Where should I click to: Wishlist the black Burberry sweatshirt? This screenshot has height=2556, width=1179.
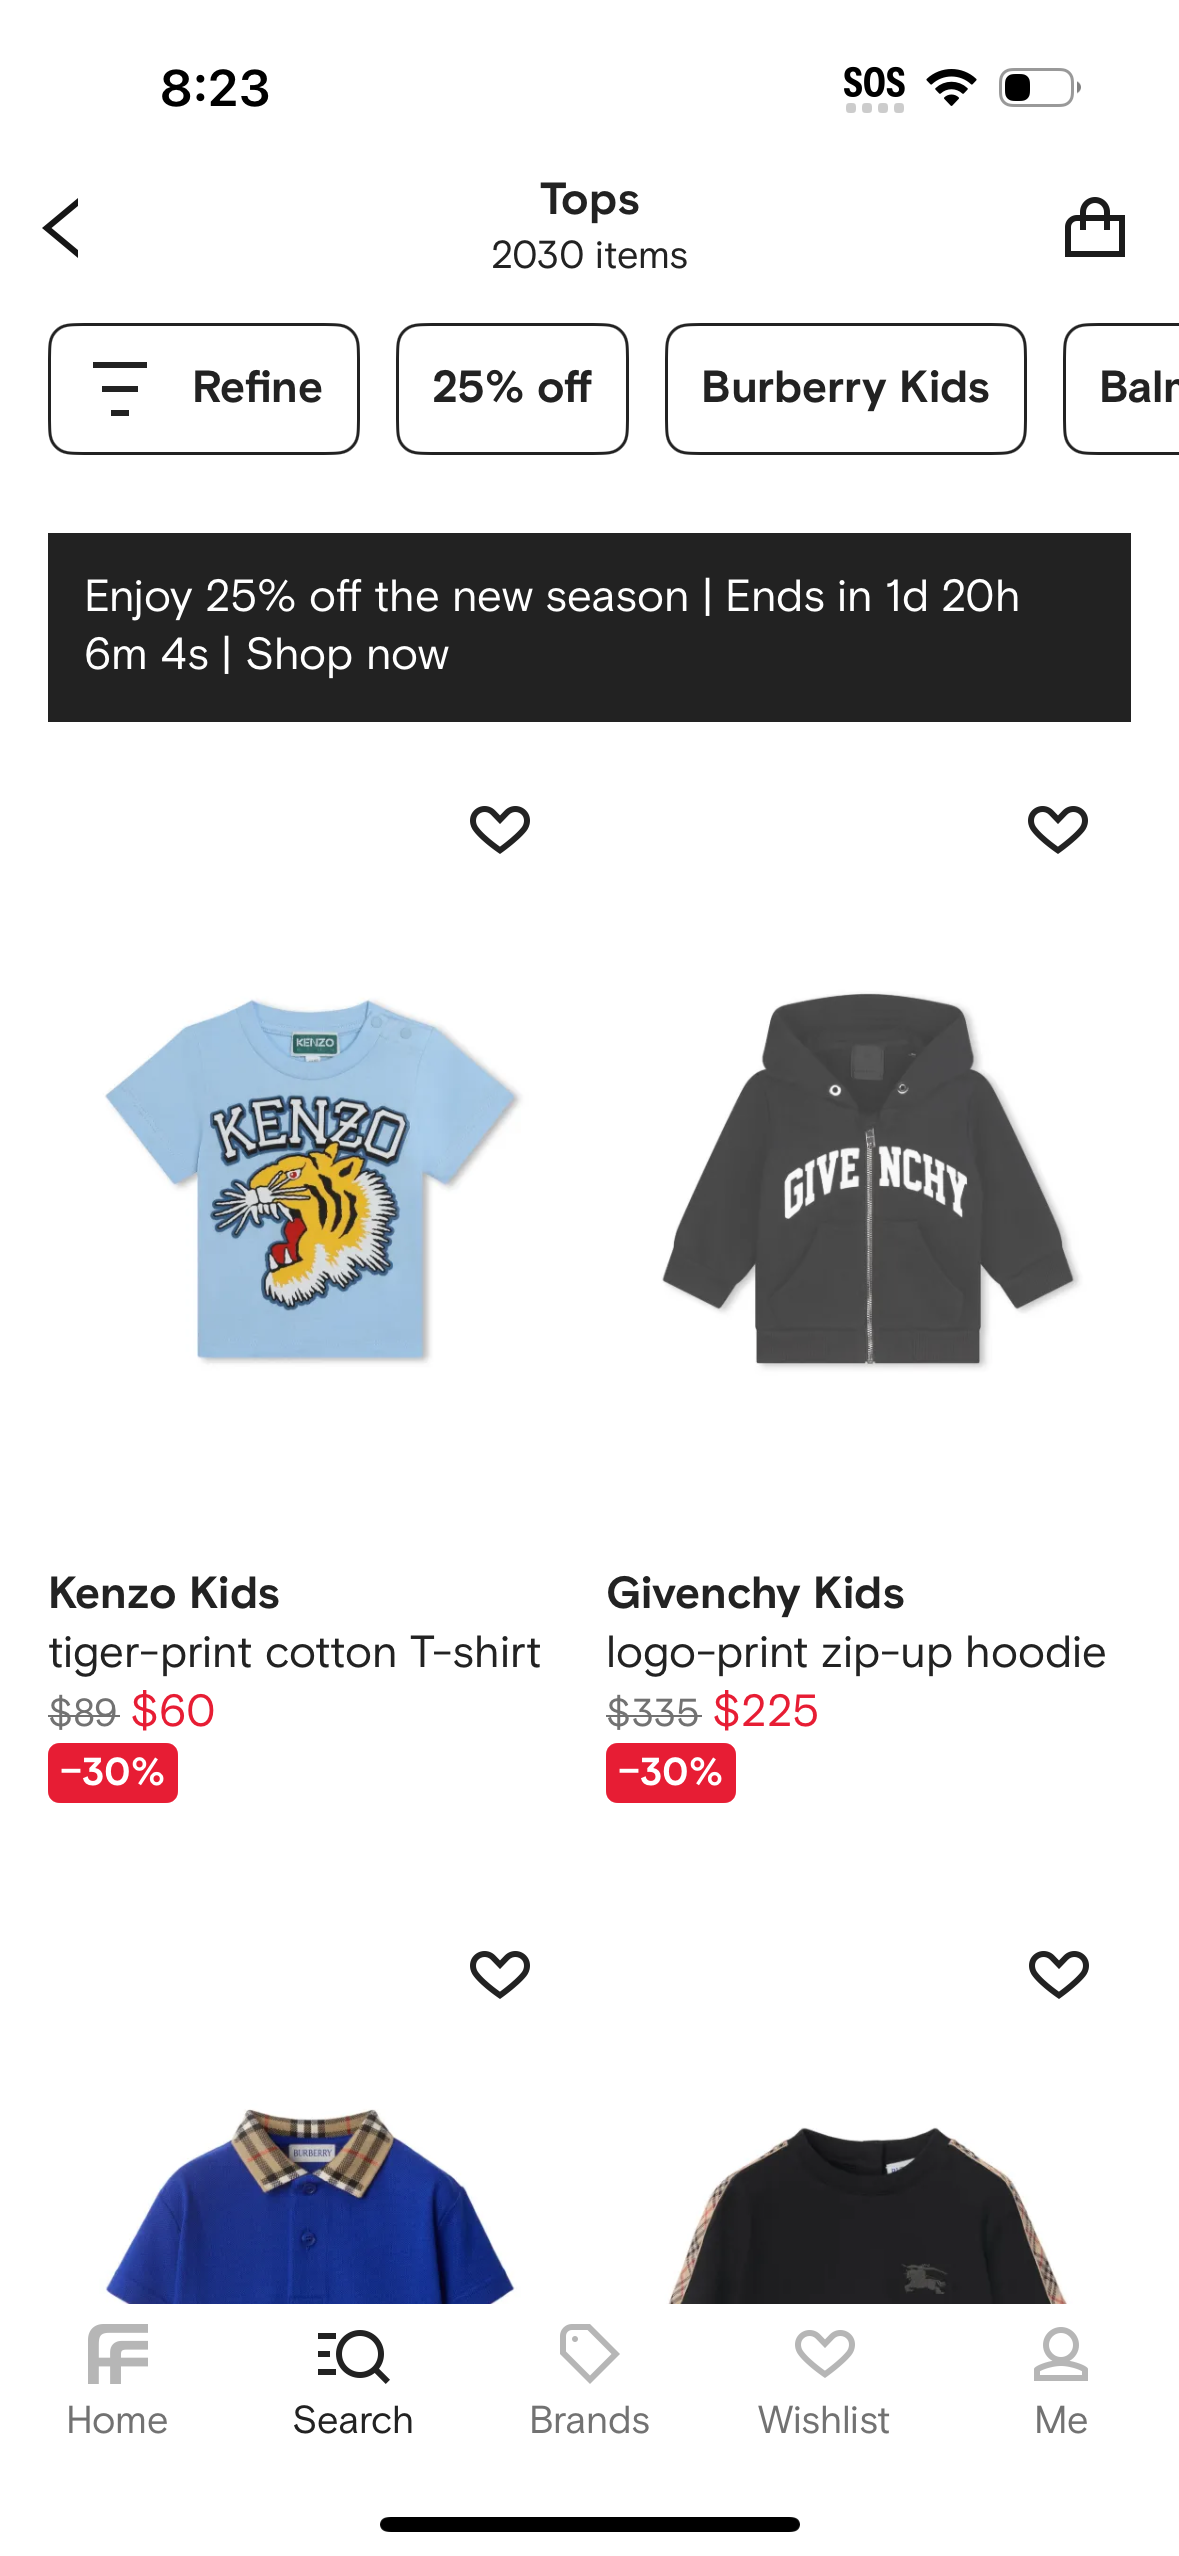coord(1057,1973)
